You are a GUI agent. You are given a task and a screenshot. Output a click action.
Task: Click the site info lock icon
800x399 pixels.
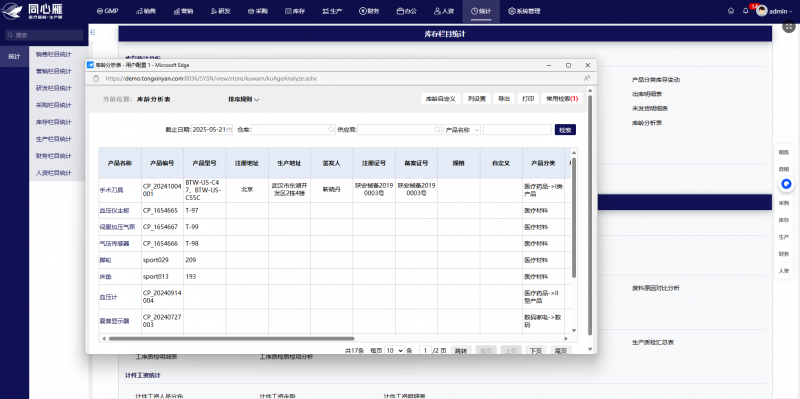pyautogui.click(x=95, y=79)
